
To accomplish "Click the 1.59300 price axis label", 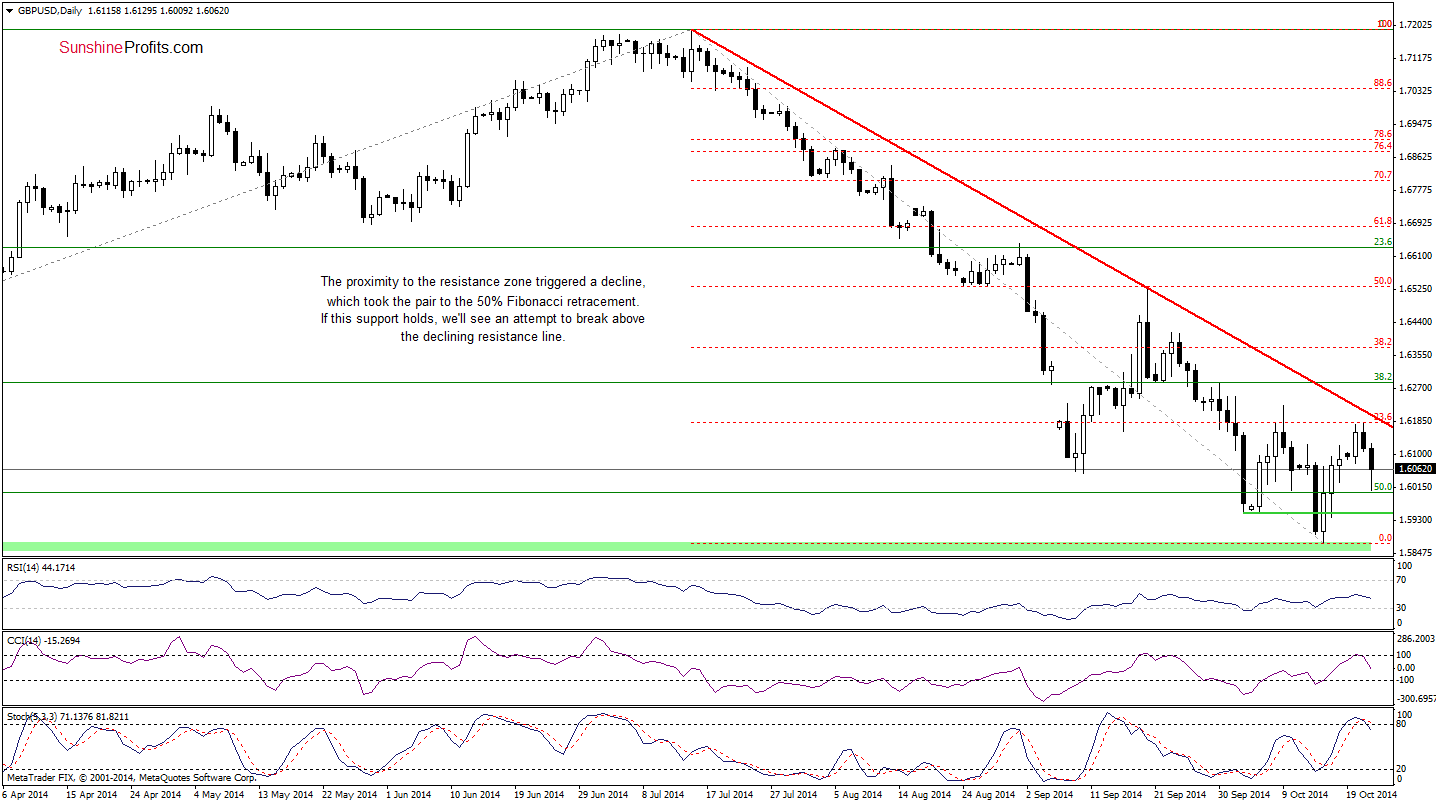I will point(1418,520).
